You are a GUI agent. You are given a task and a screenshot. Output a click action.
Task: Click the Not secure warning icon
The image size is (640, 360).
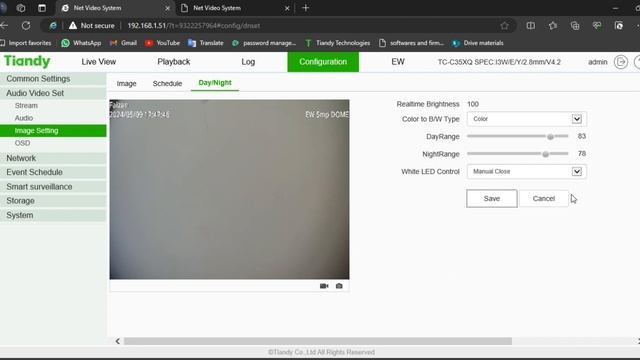coord(73,26)
